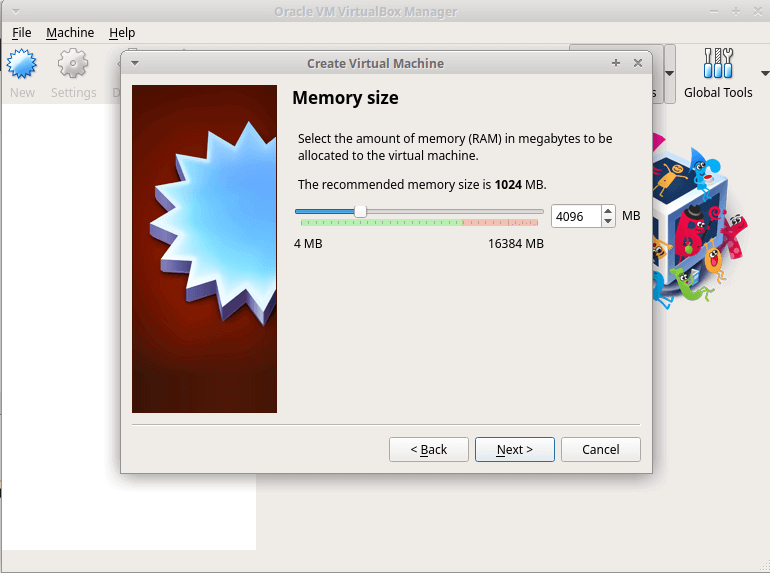Click the 16384 MB maximum label
The width and height of the screenshot is (770, 573).
(516, 244)
